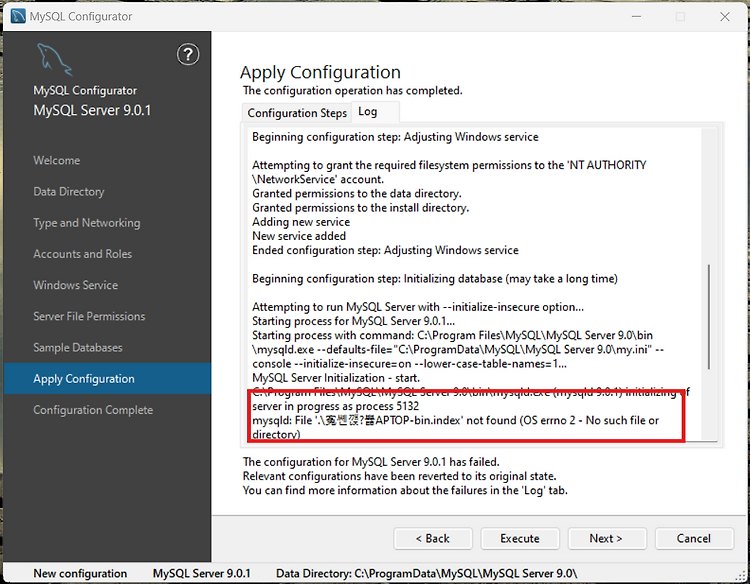Open the Windows Service step

click(x=76, y=285)
